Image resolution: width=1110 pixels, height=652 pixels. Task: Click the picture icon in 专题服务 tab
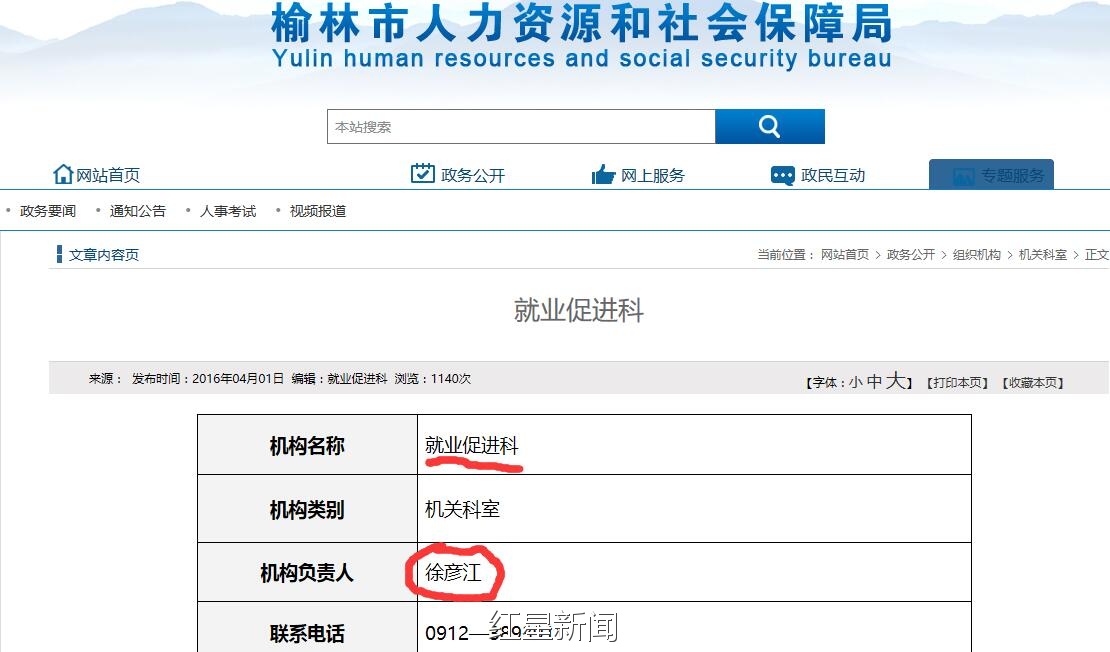[x=962, y=176]
